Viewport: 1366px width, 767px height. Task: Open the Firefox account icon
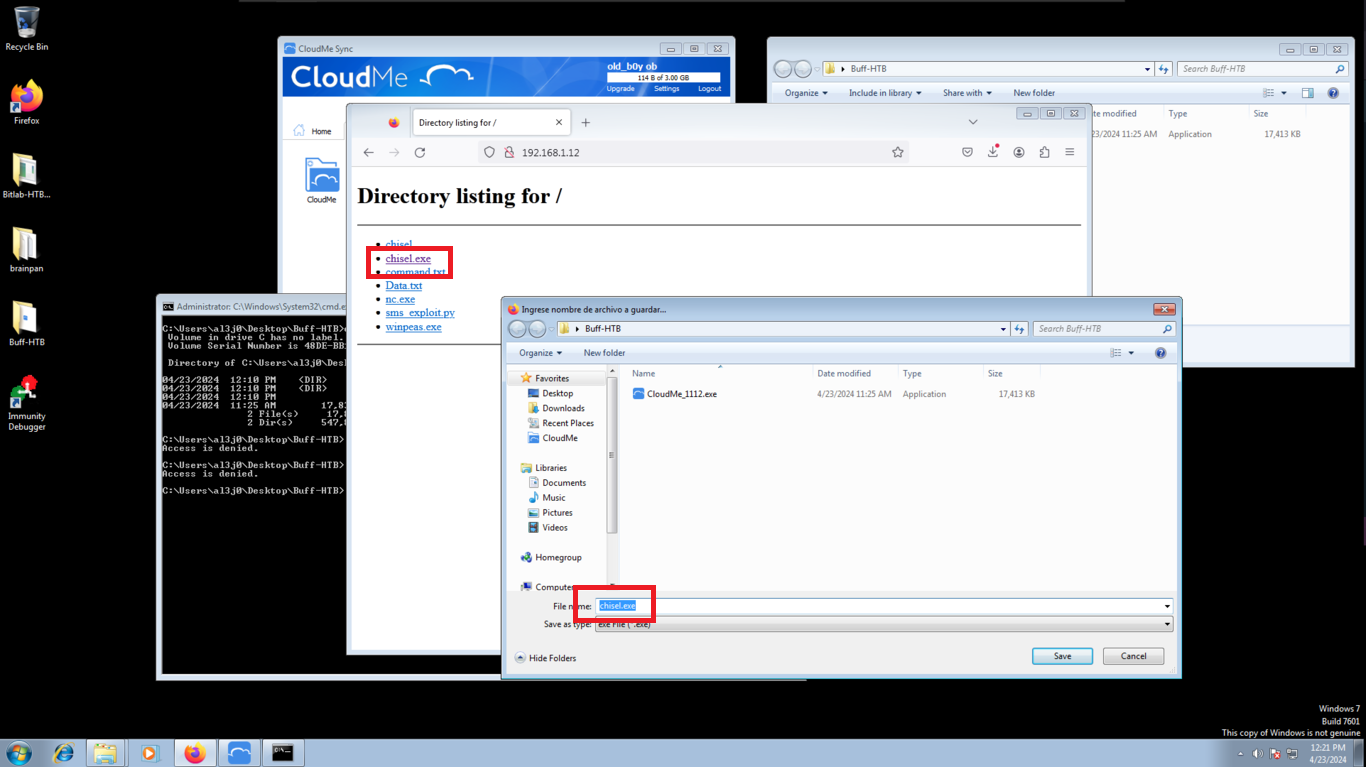(x=1019, y=152)
